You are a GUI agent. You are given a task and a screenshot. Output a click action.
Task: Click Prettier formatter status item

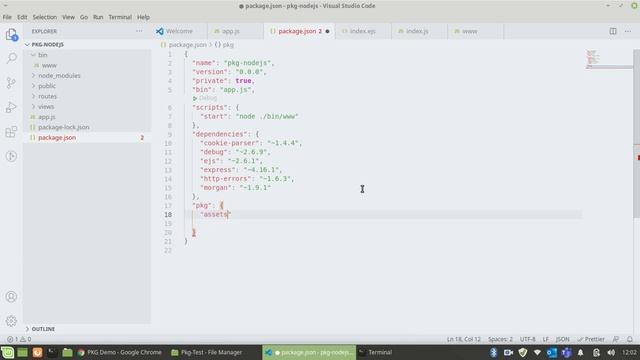click(591, 339)
